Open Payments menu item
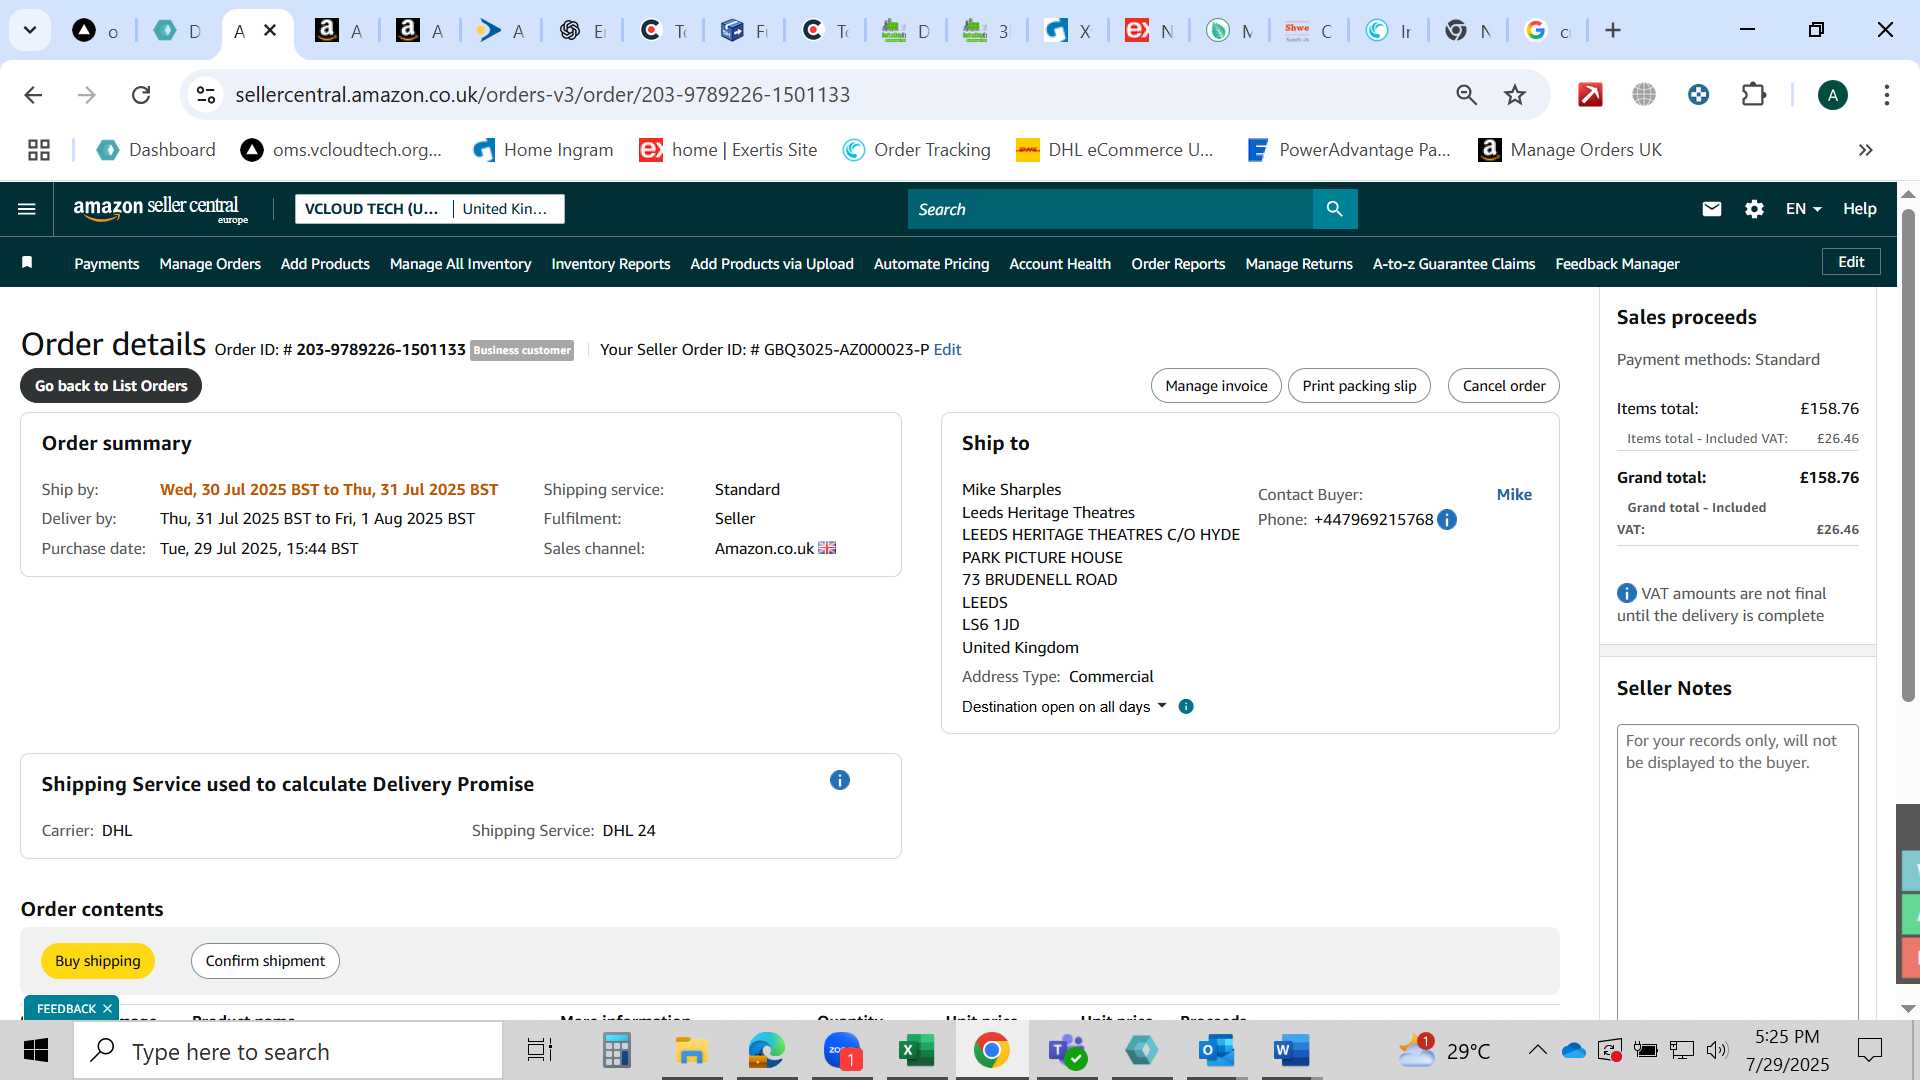The image size is (1920, 1080). pos(106,264)
